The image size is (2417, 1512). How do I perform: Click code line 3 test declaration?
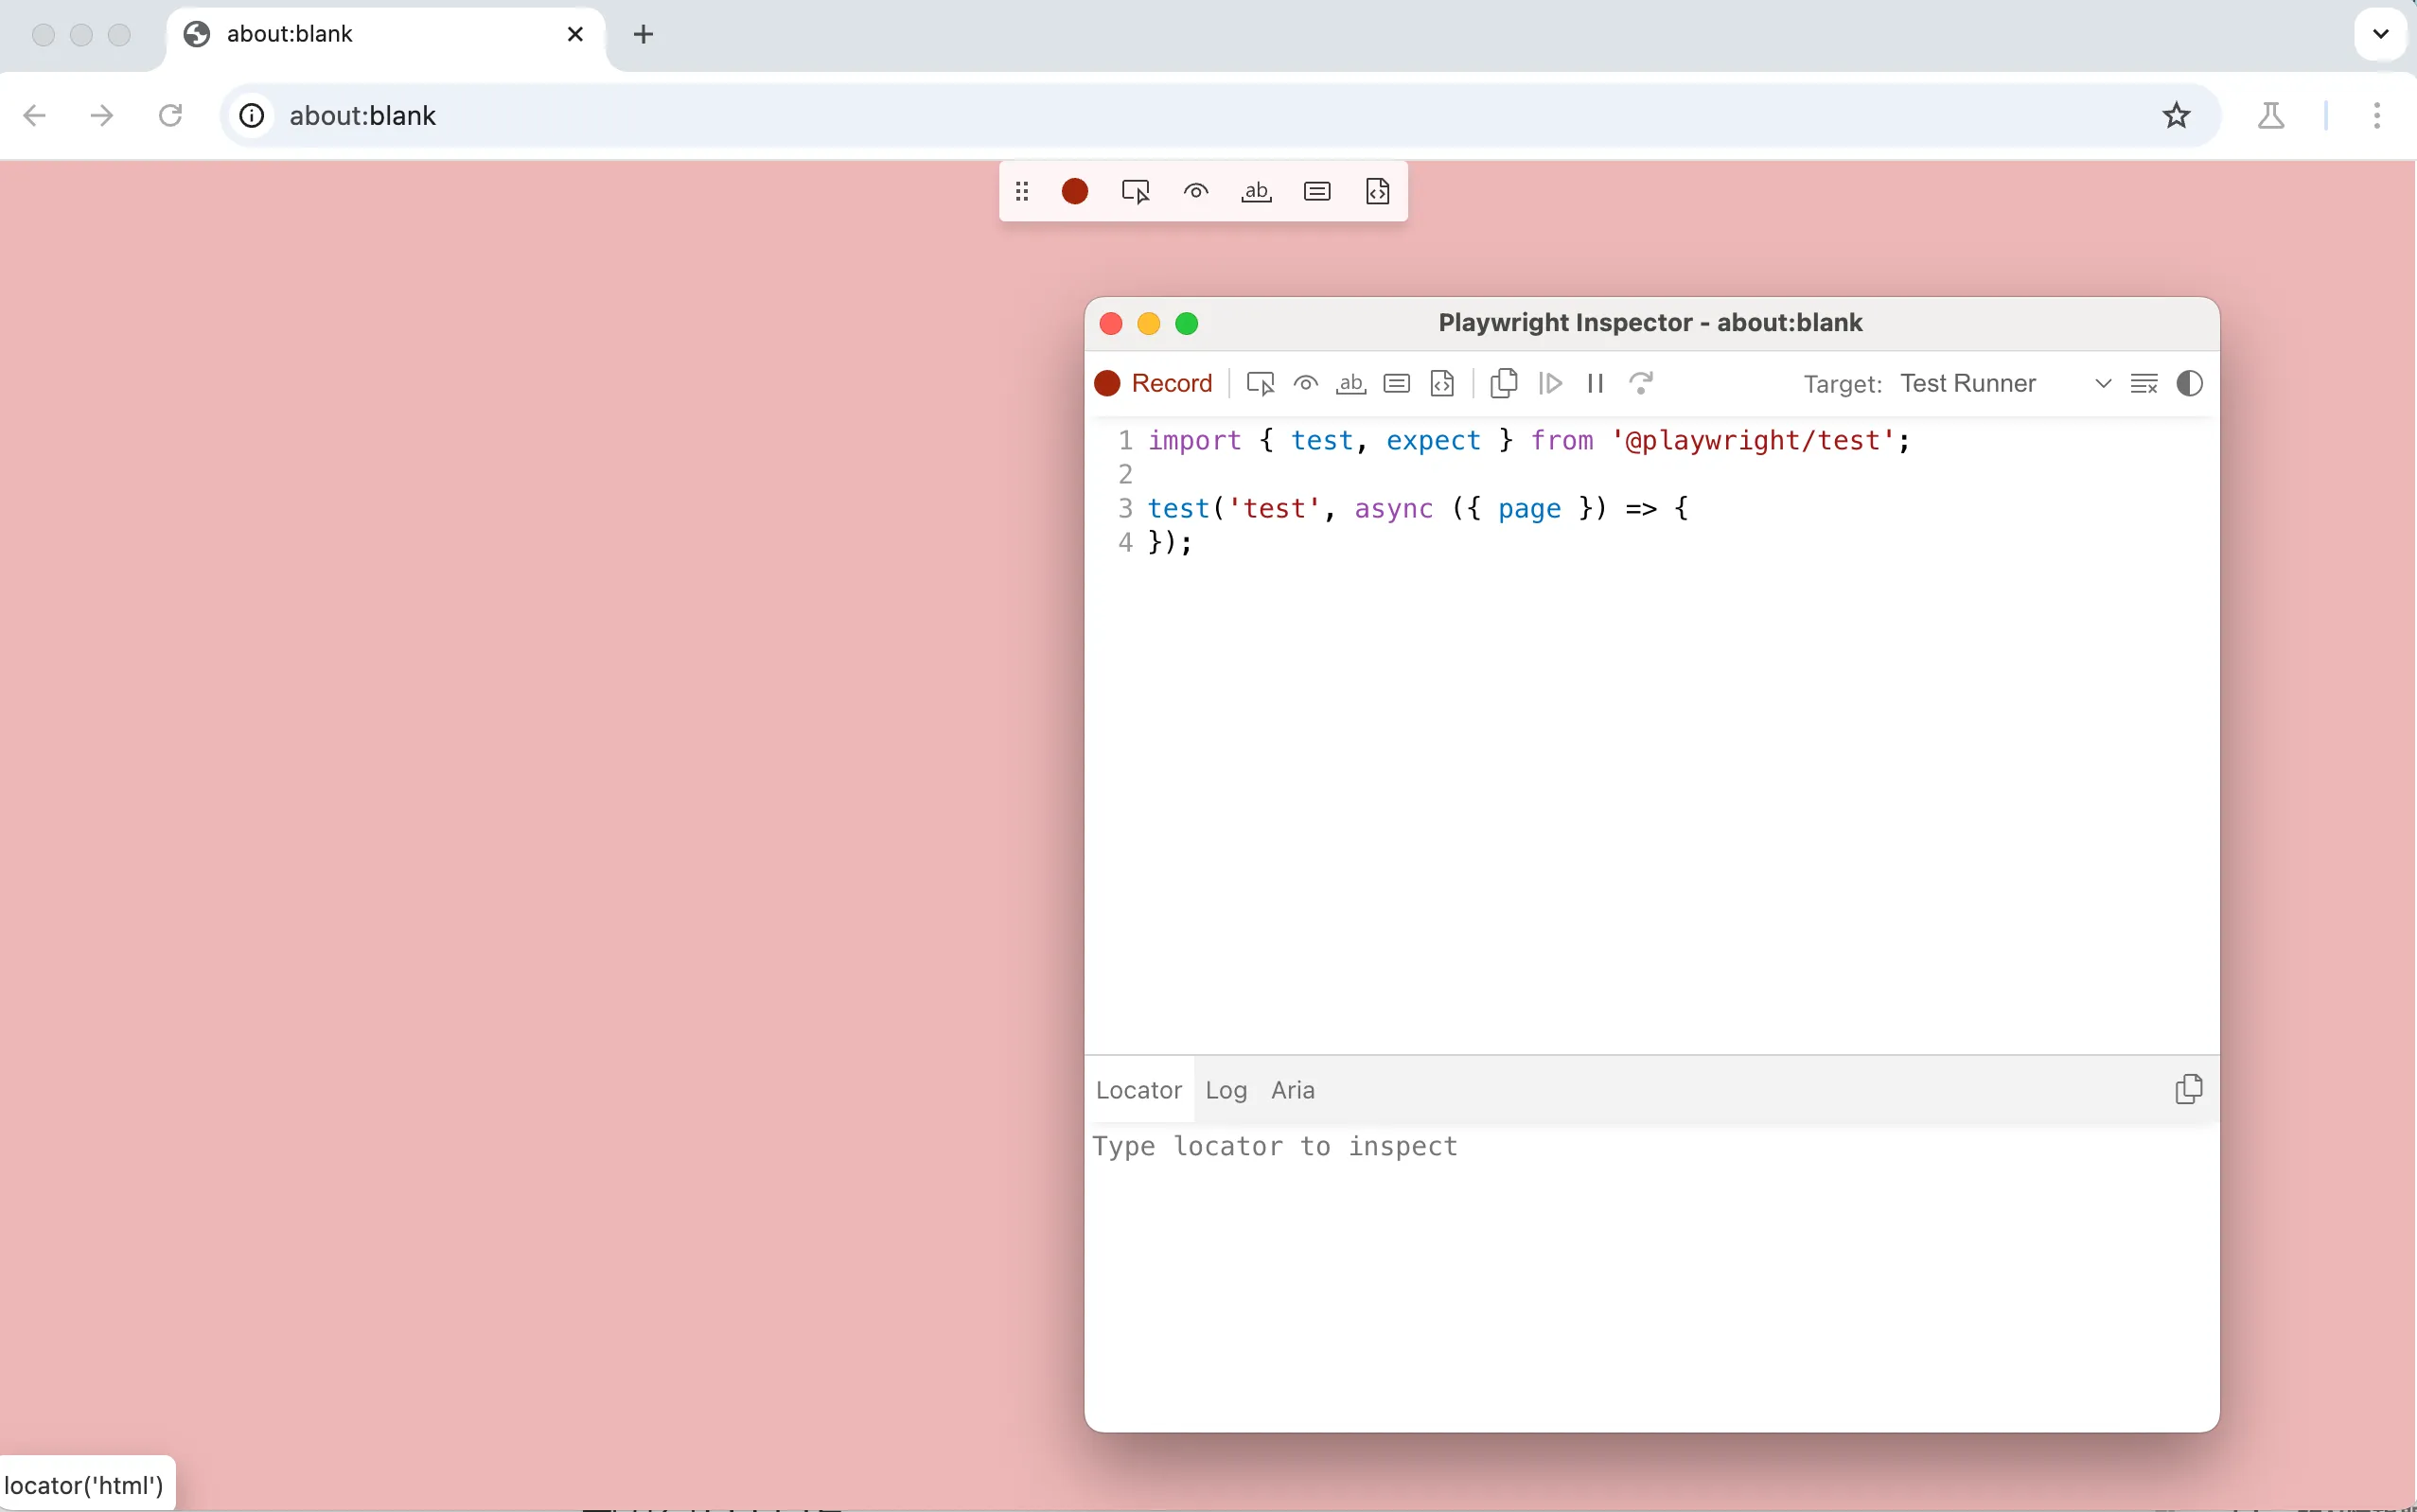pyautogui.click(x=1418, y=509)
